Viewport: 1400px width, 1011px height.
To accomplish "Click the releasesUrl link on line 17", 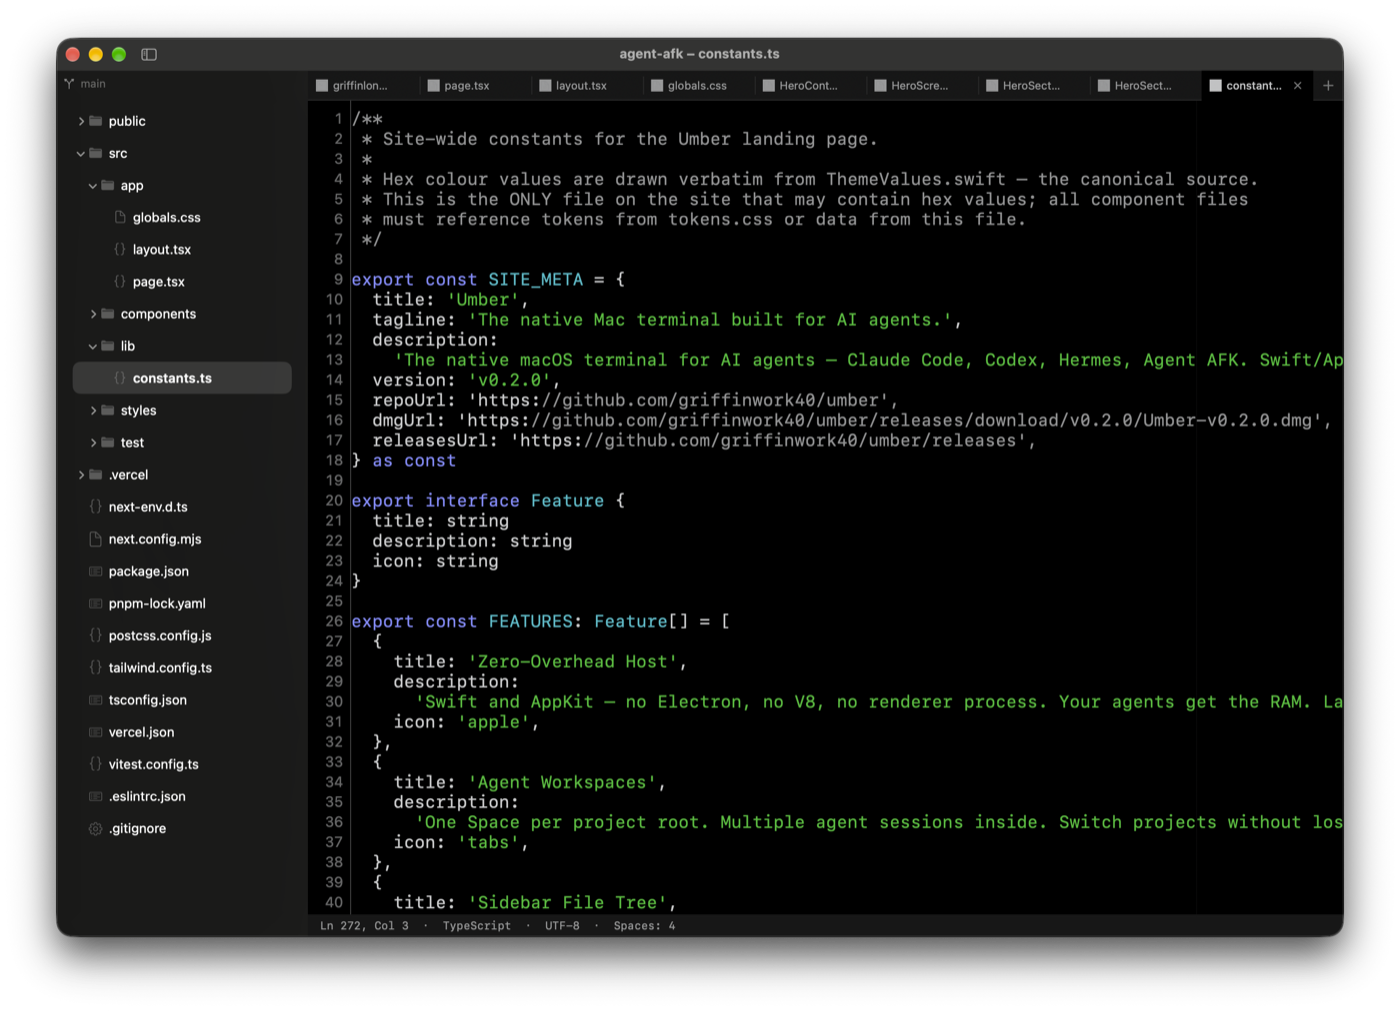I will pyautogui.click(x=768, y=440).
